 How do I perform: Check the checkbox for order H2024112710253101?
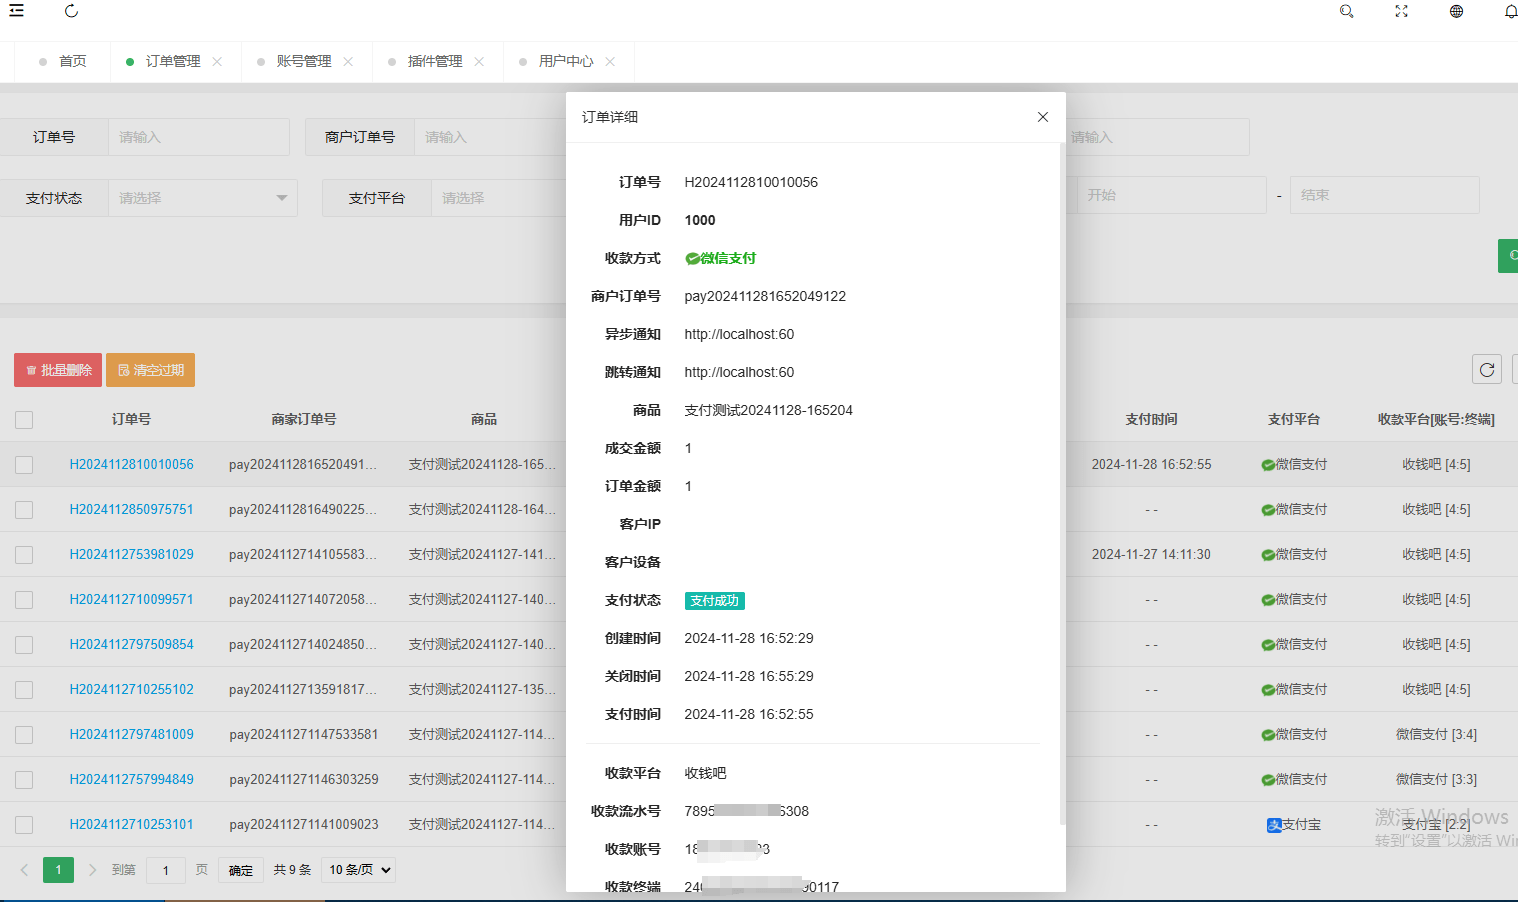point(24,824)
